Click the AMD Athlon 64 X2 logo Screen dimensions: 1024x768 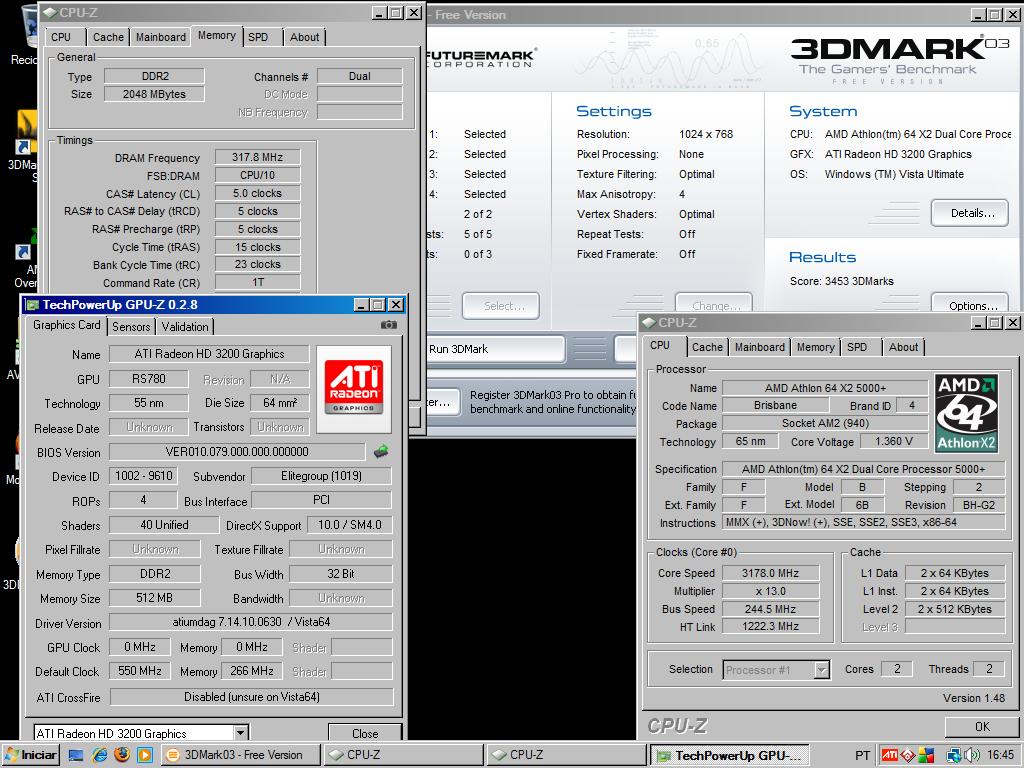[x=966, y=413]
